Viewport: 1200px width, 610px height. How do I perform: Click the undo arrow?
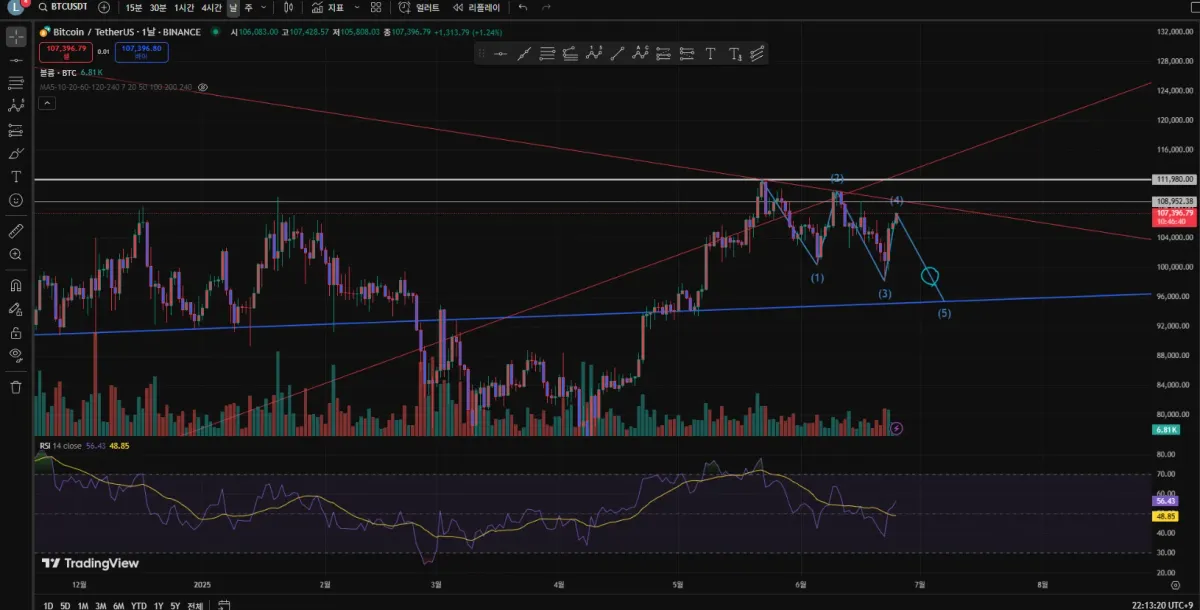tap(522, 7)
